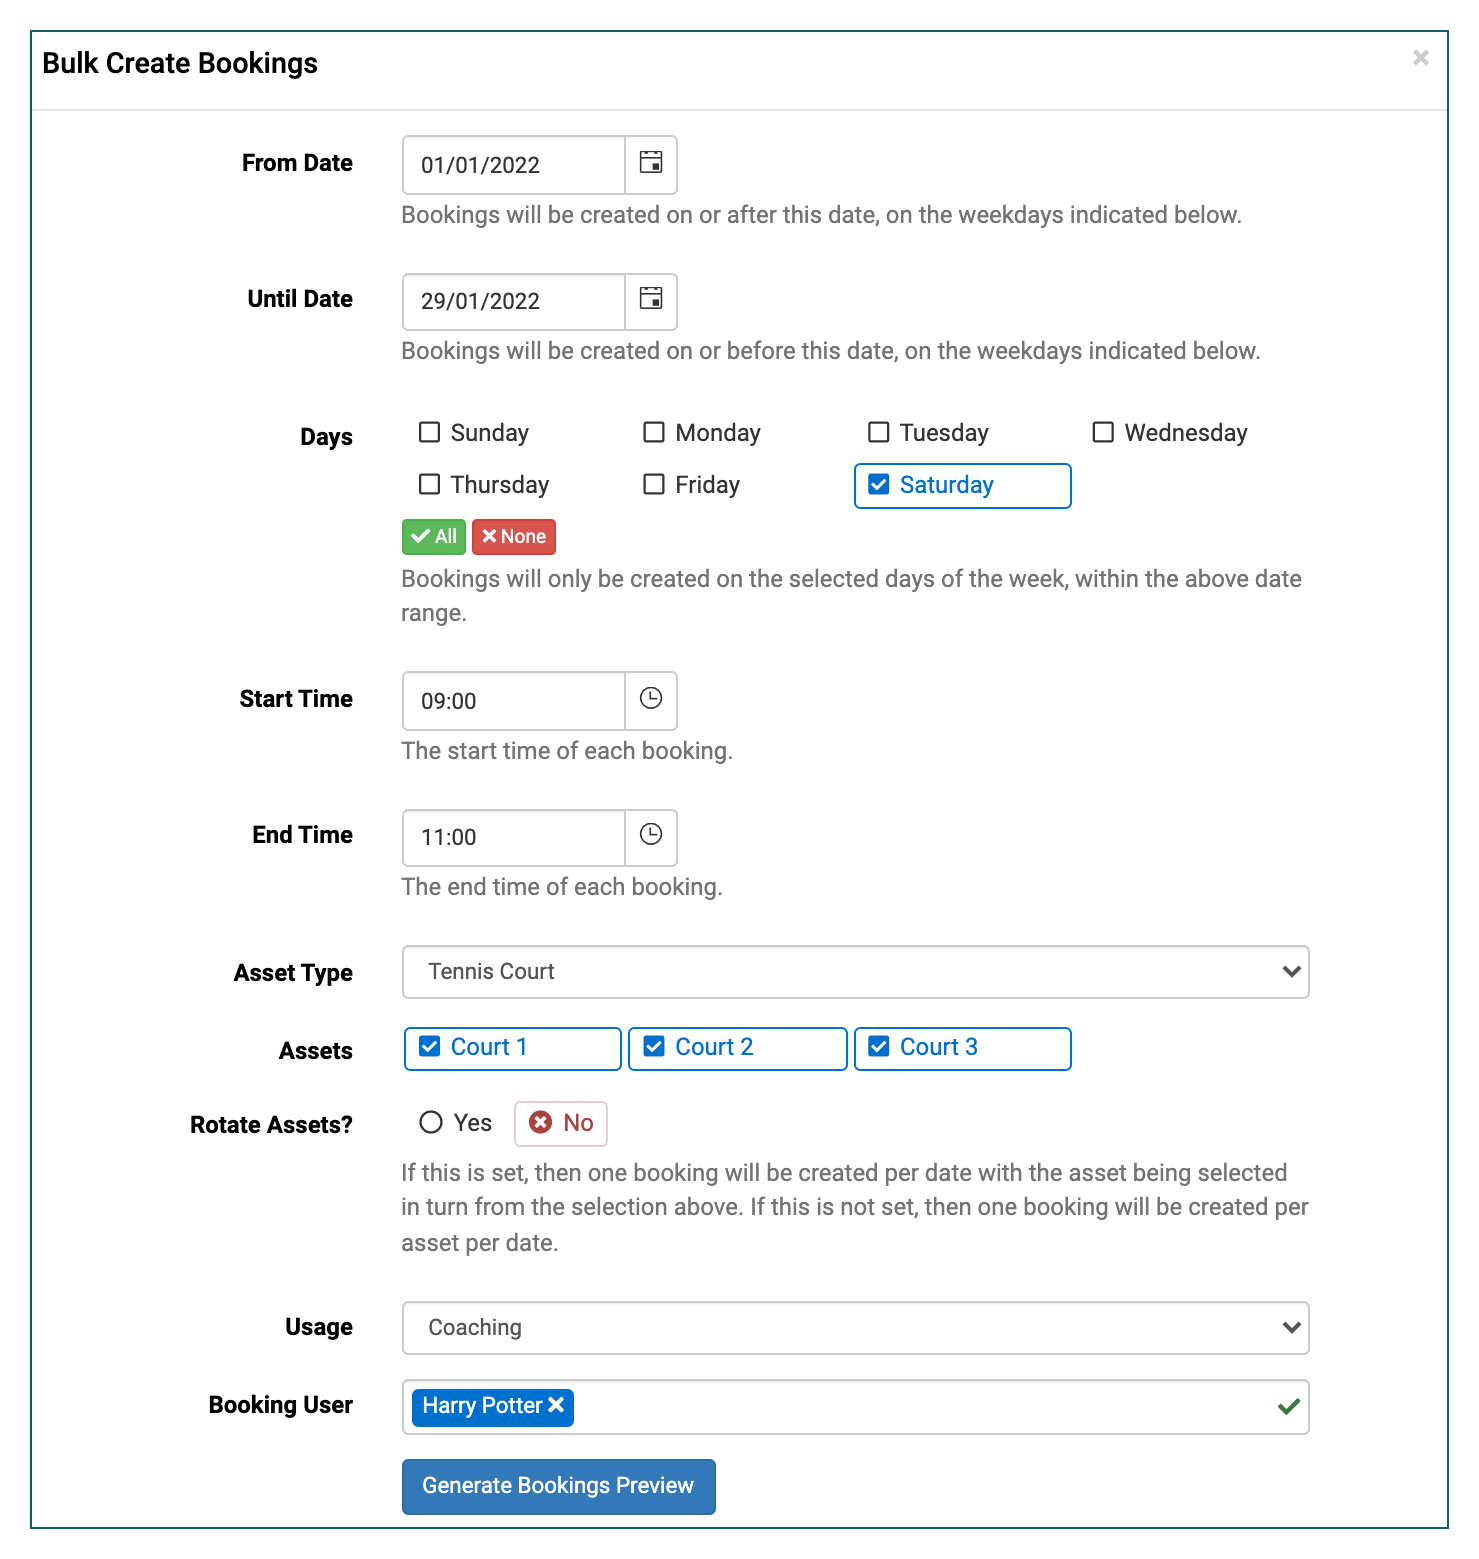This screenshot has height=1559, width=1479.
Task: Expand the Asset Type dropdown
Action: 856,972
